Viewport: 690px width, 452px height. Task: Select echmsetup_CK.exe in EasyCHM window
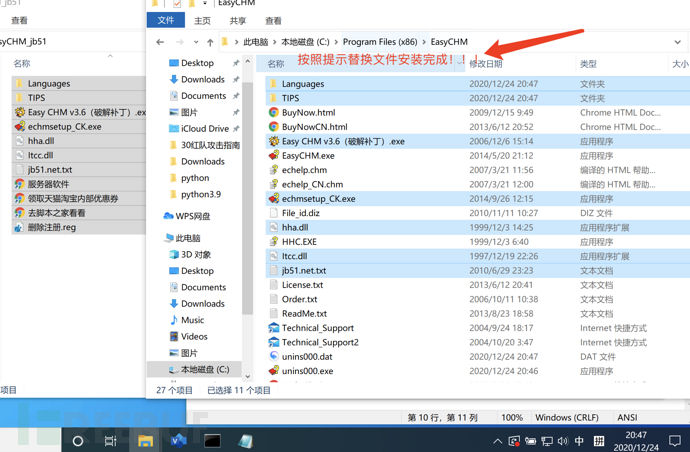[x=318, y=198]
